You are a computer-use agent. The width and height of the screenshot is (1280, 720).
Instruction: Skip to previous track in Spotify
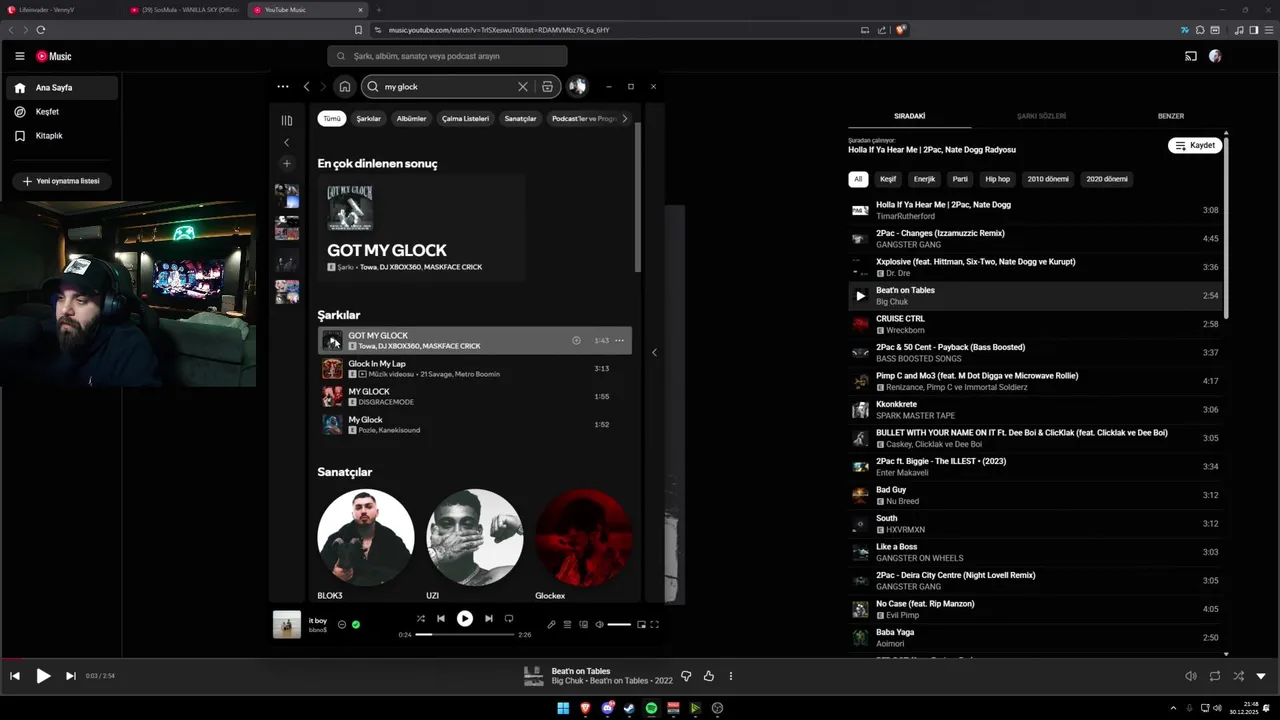441,619
